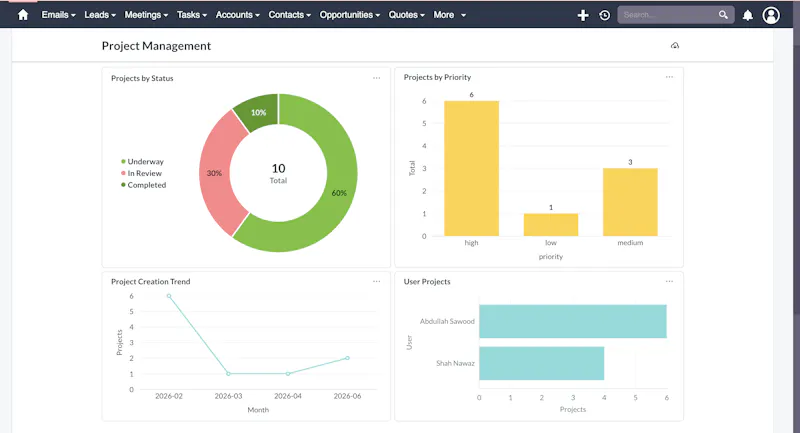Click the 2026-06 trend data point
This screenshot has width=800, height=433.
coord(347,358)
